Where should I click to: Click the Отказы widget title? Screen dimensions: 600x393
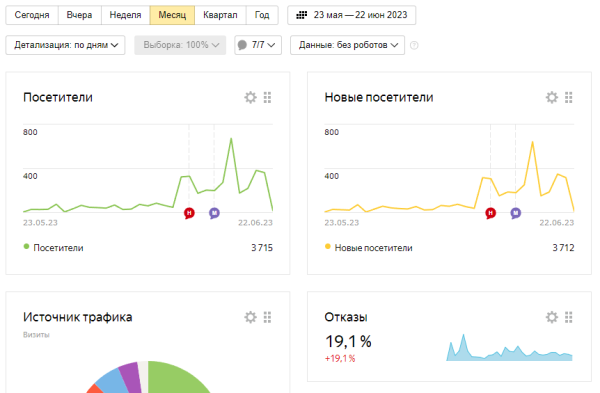click(346, 317)
